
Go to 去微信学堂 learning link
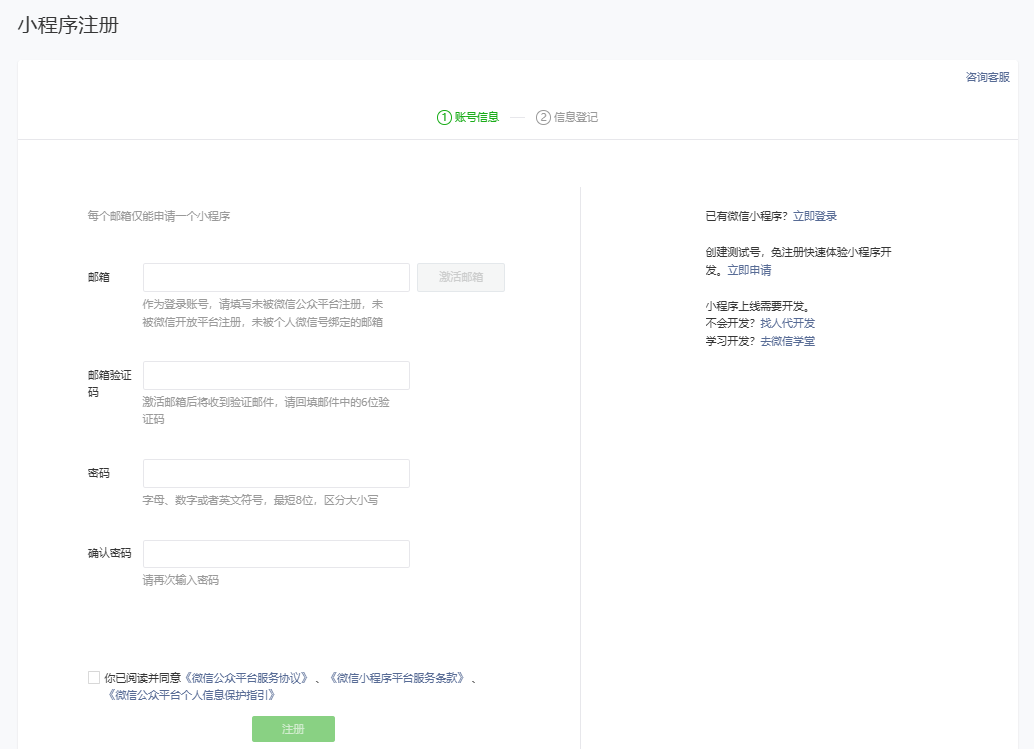pyautogui.click(x=787, y=341)
